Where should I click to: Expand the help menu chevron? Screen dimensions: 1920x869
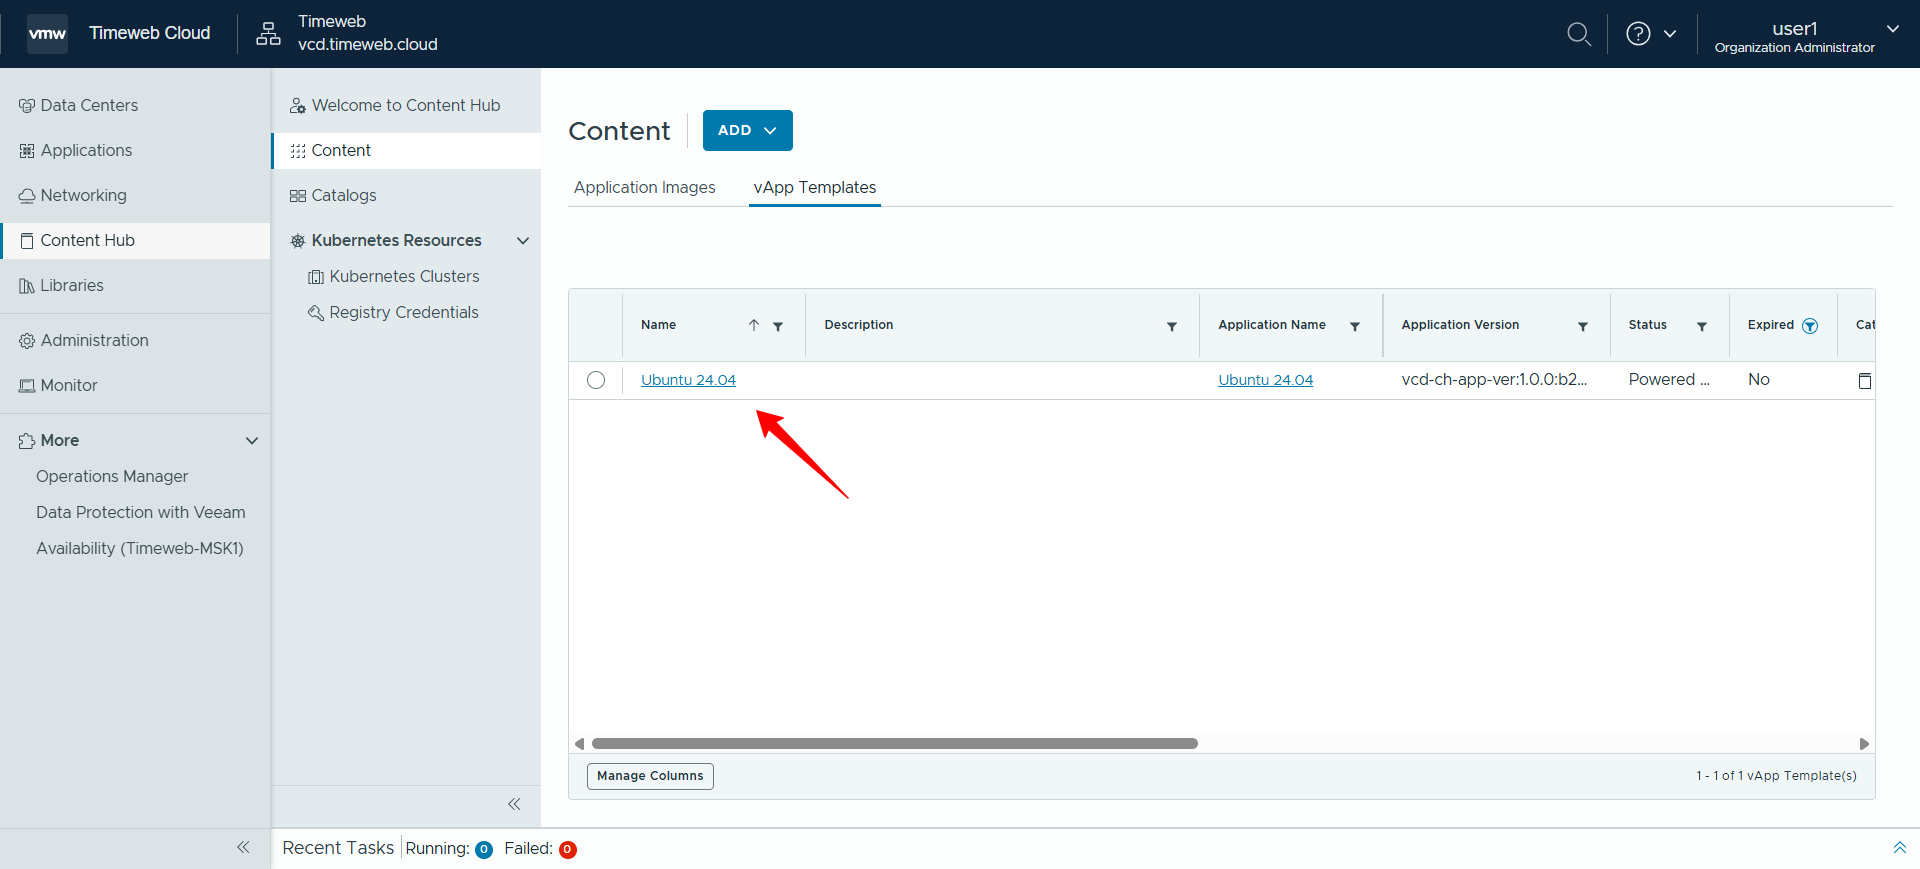tap(1670, 34)
